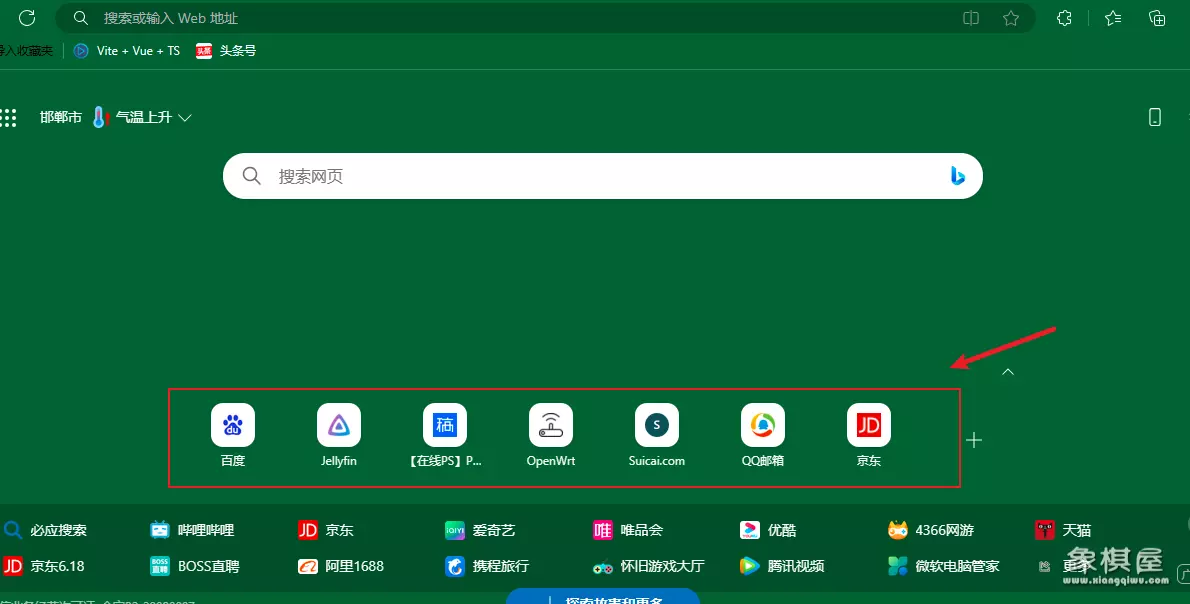The image size is (1190, 604).
Task: Open the 京东 quick link tile
Action: [x=869, y=426]
